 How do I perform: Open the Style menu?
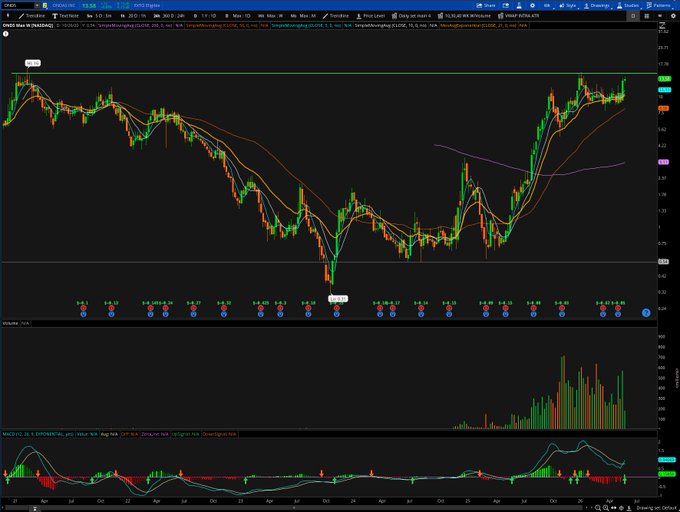click(568, 6)
